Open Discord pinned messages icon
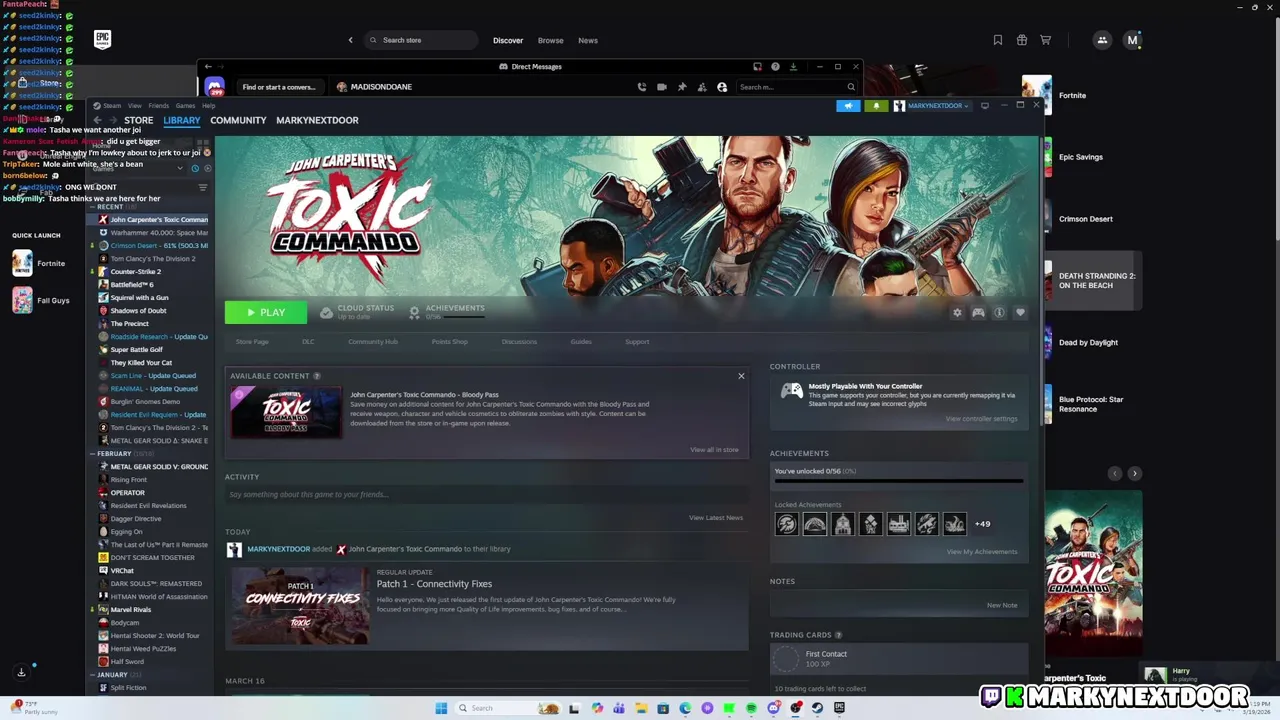Screen dimensions: 1280x720 point(682,87)
